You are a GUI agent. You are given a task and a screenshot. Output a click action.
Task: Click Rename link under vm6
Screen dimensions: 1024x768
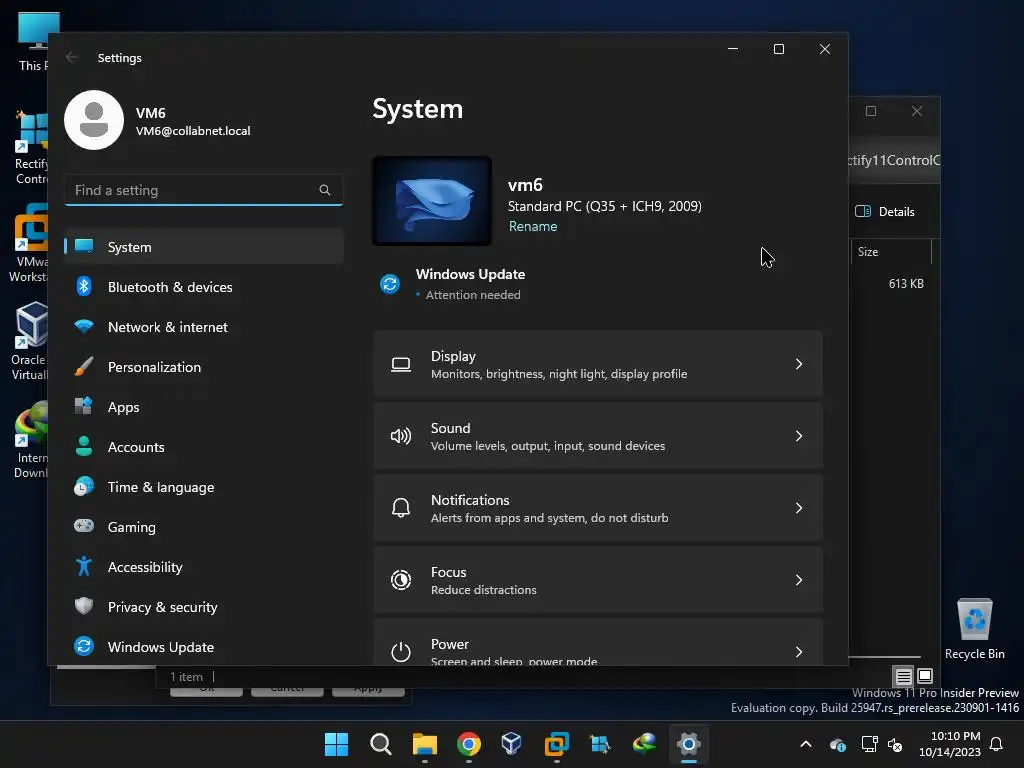tap(533, 226)
